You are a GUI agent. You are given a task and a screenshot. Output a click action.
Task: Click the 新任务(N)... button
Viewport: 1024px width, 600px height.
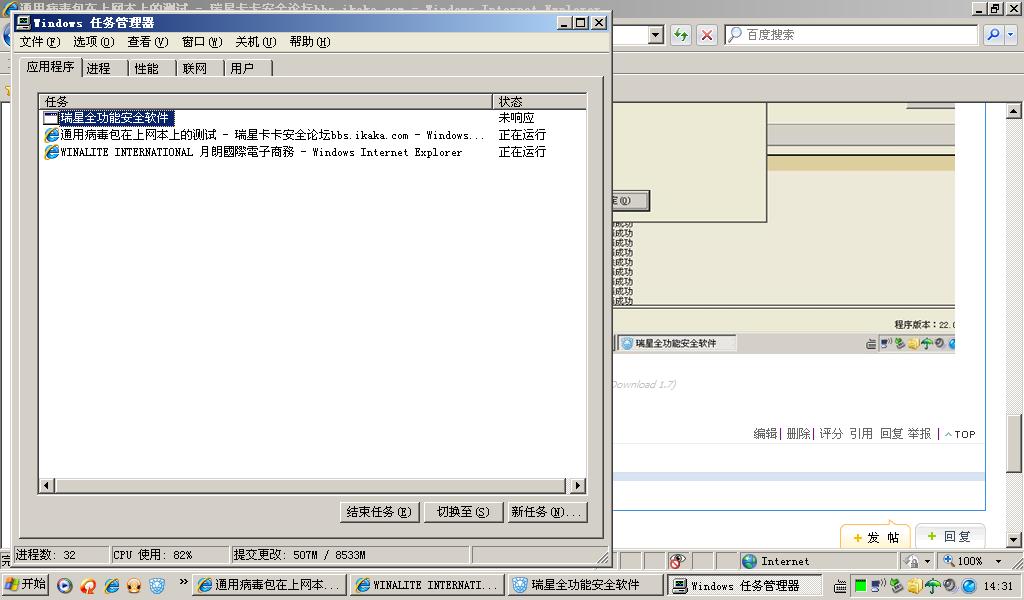[x=547, y=512]
